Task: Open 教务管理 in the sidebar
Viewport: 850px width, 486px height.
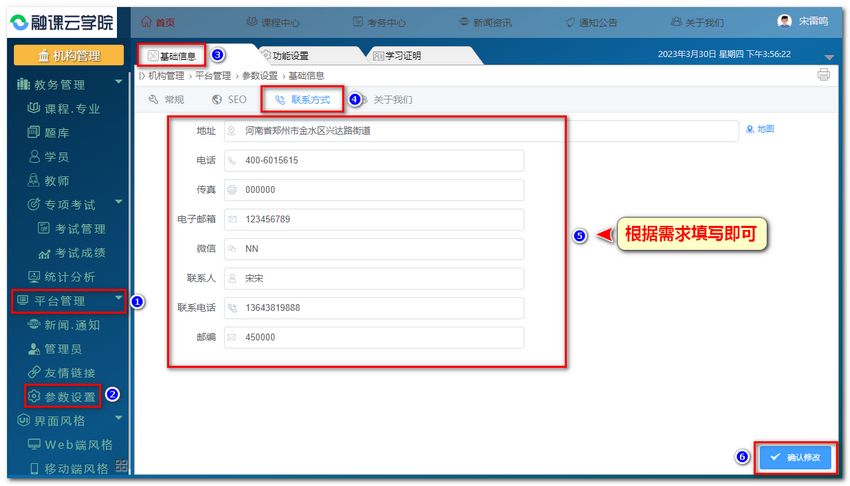Action: pyautogui.click(x=59, y=85)
